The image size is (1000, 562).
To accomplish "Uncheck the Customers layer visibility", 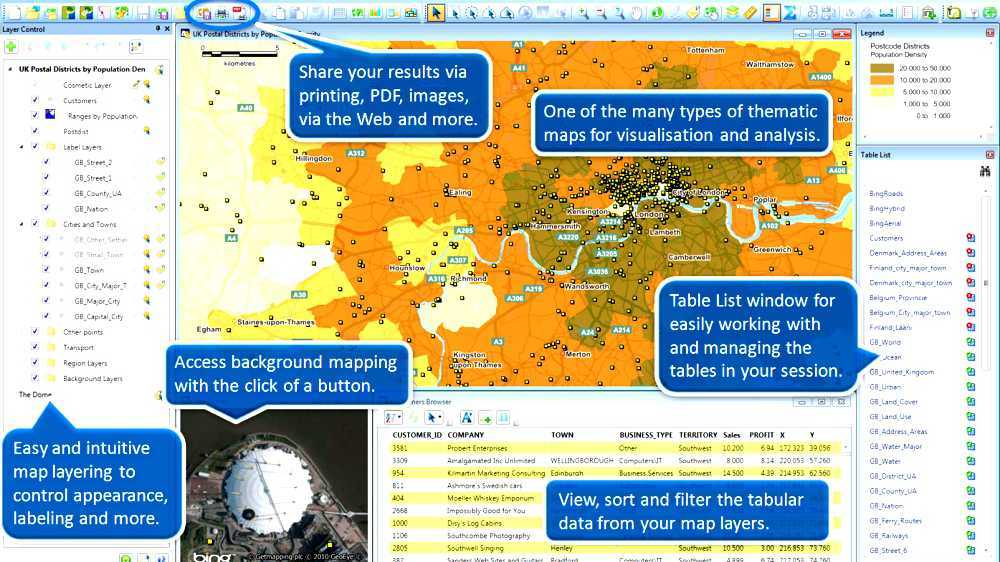I will click(x=34, y=100).
